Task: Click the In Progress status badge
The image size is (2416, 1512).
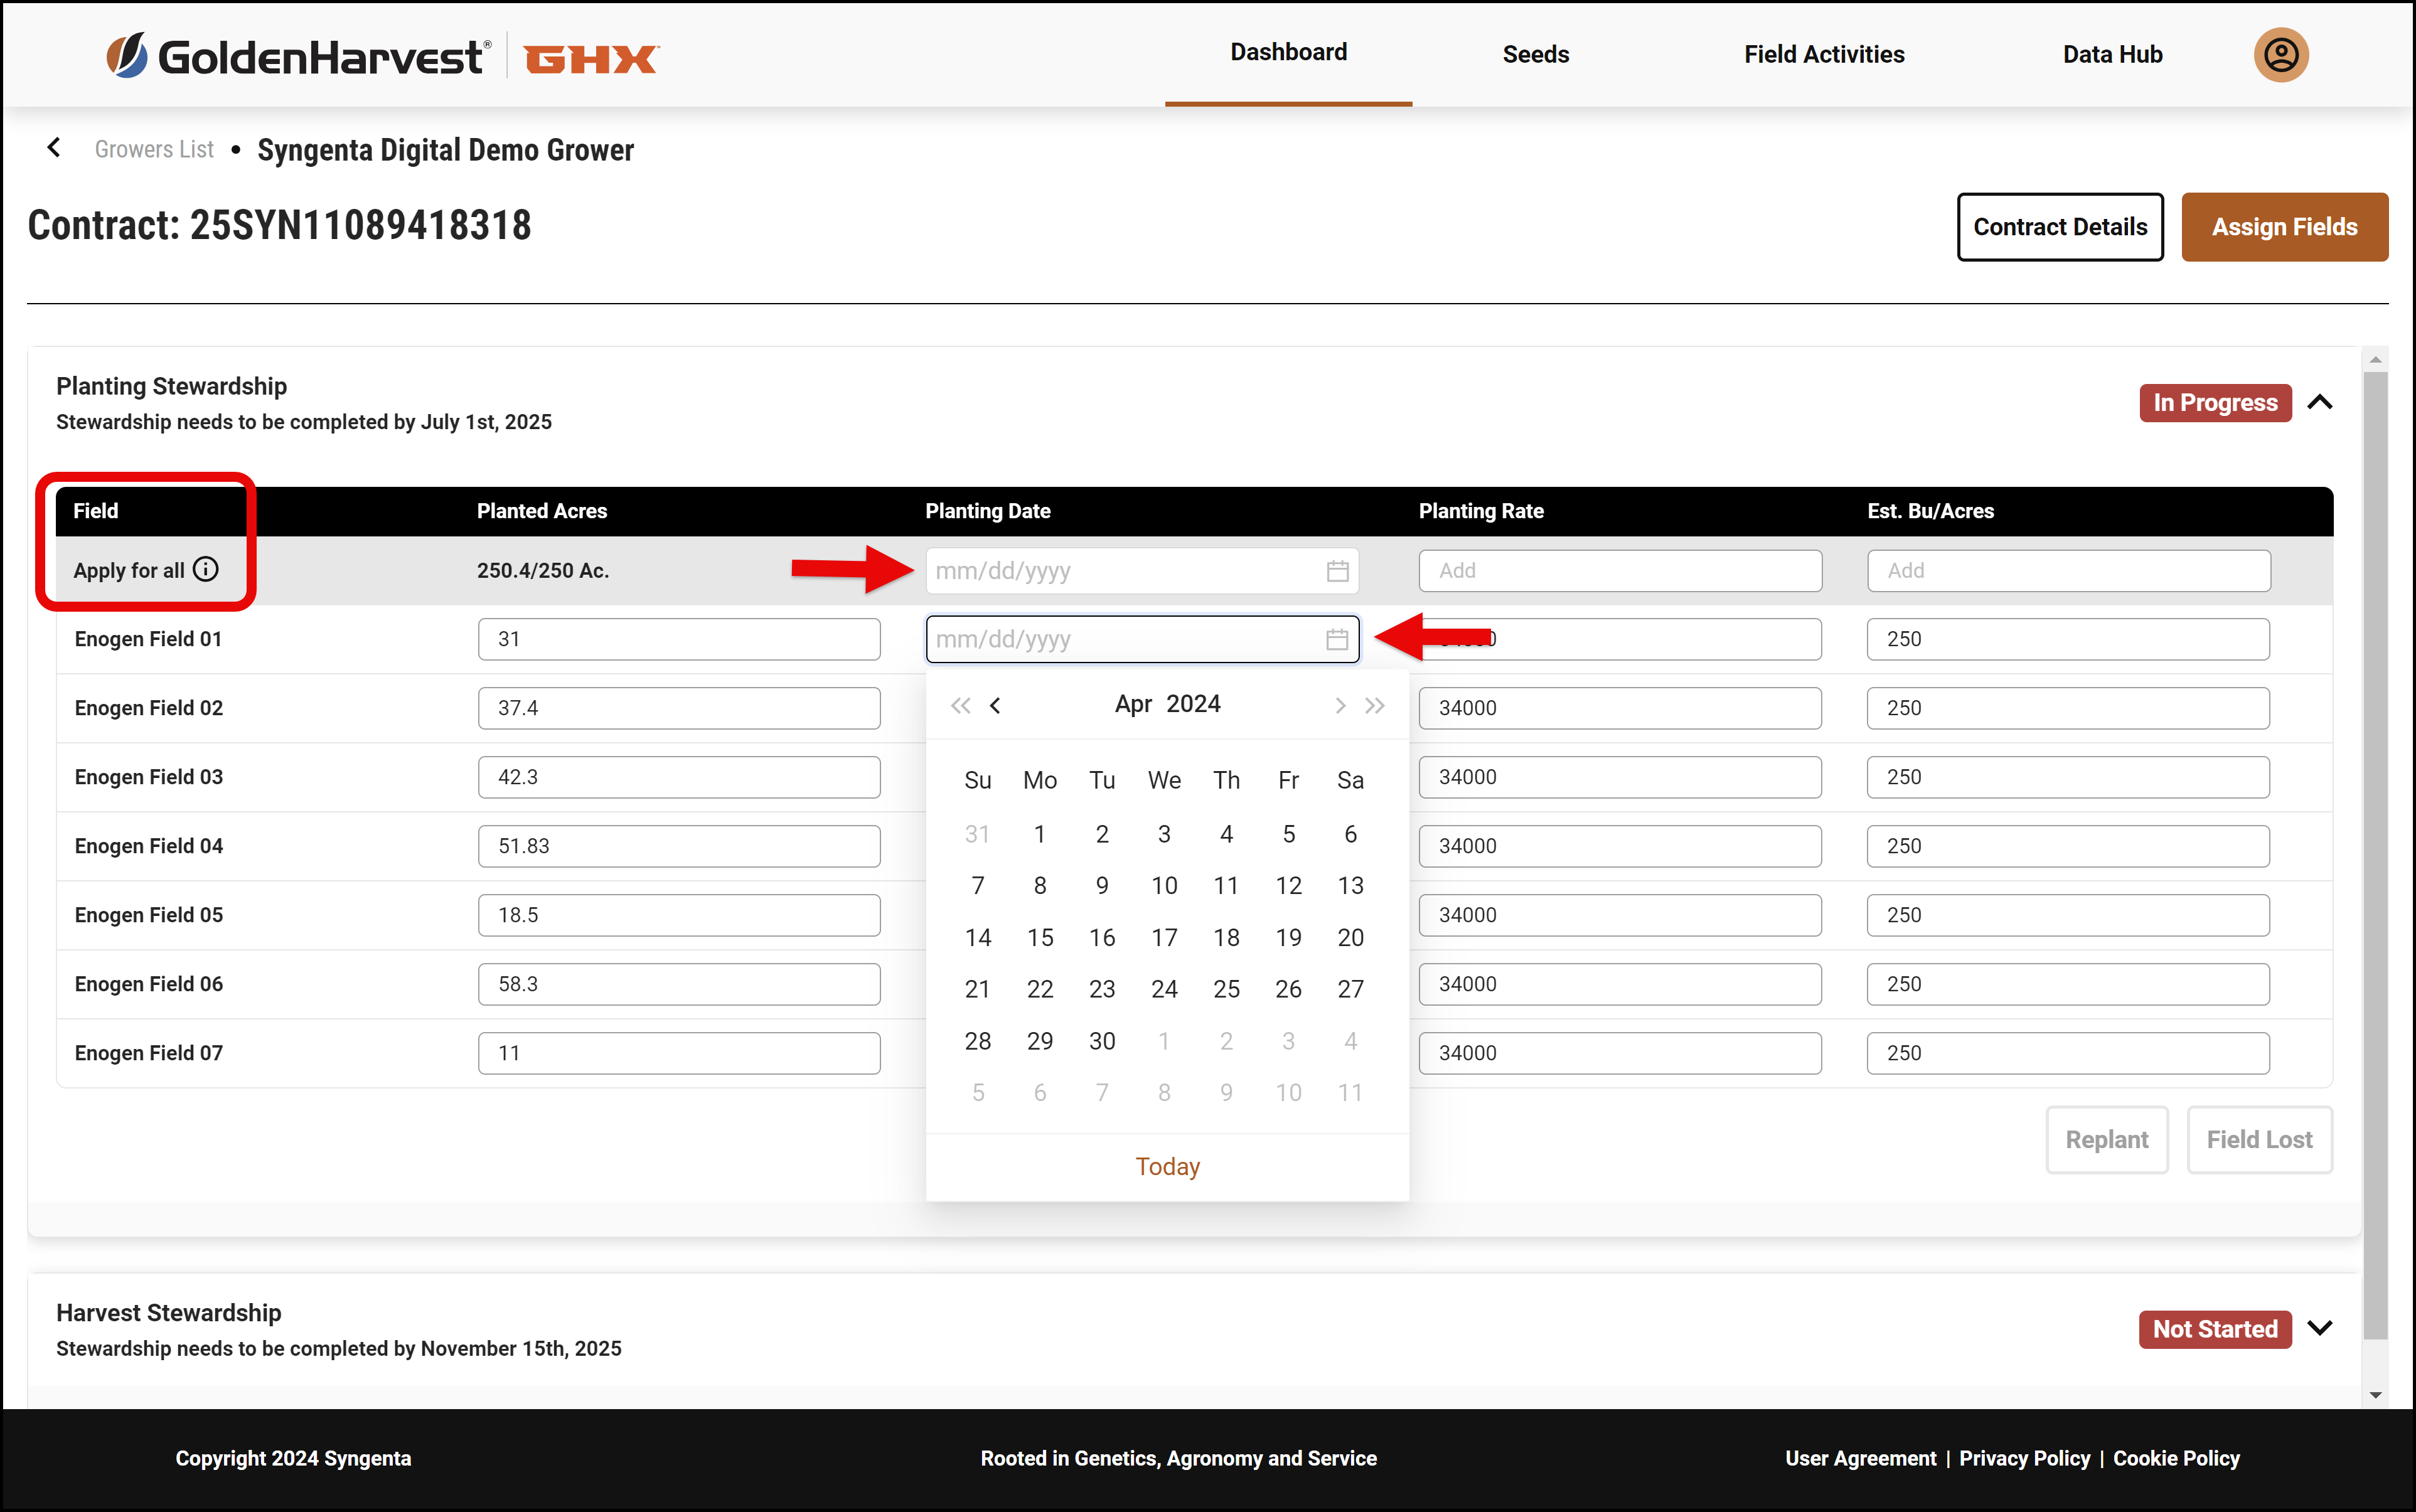Action: click(x=2215, y=403)
